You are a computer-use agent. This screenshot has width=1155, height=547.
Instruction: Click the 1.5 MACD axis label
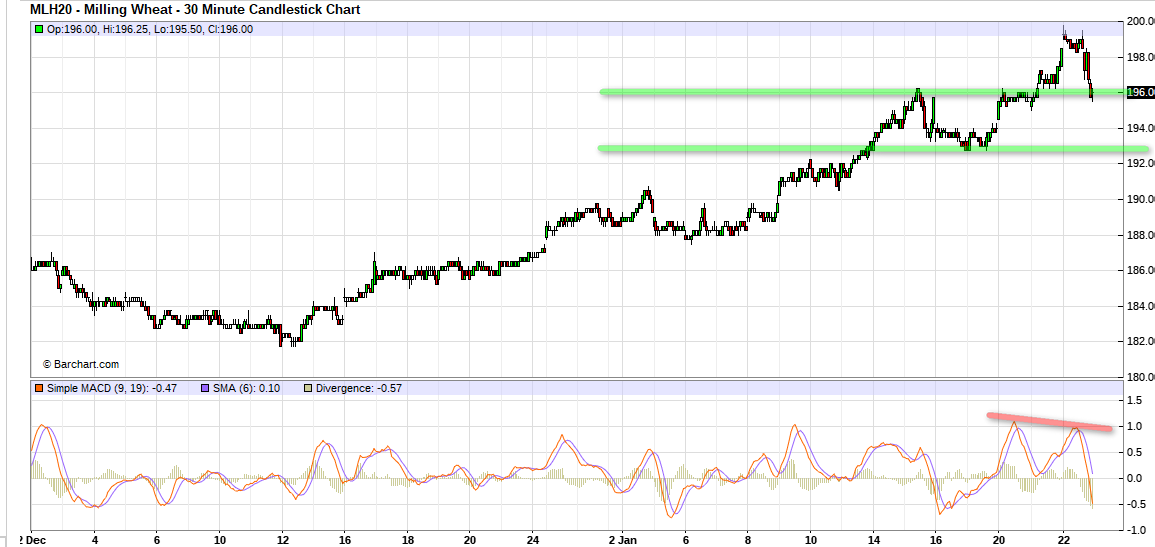pos(1134,400)
